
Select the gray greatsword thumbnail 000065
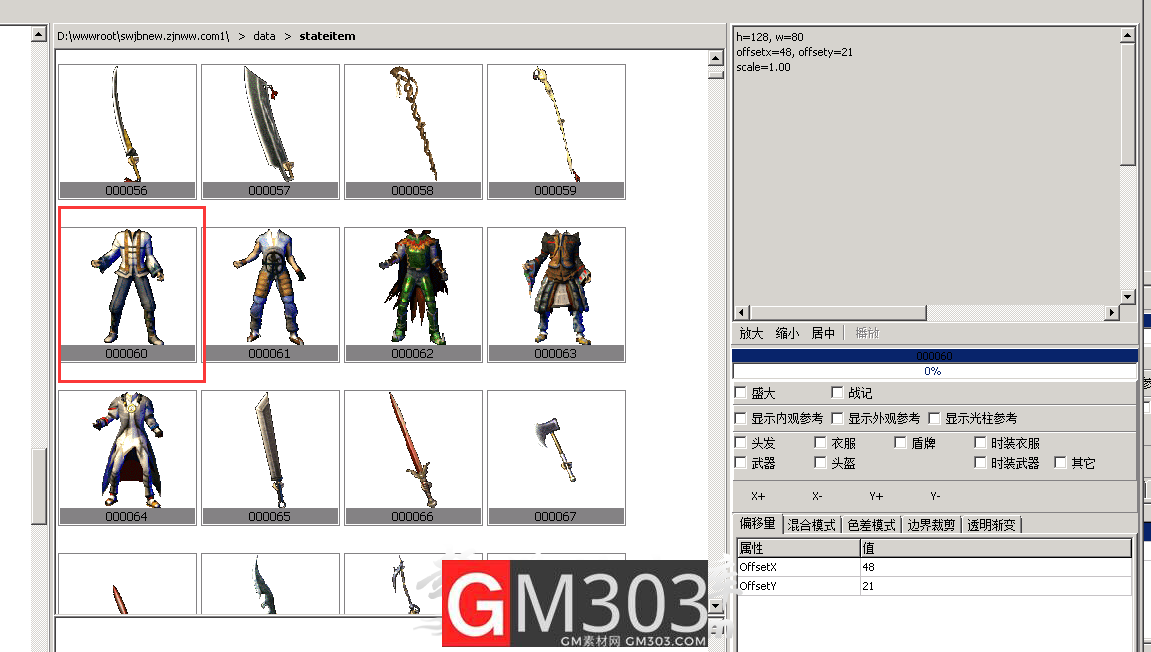(270, 457)
